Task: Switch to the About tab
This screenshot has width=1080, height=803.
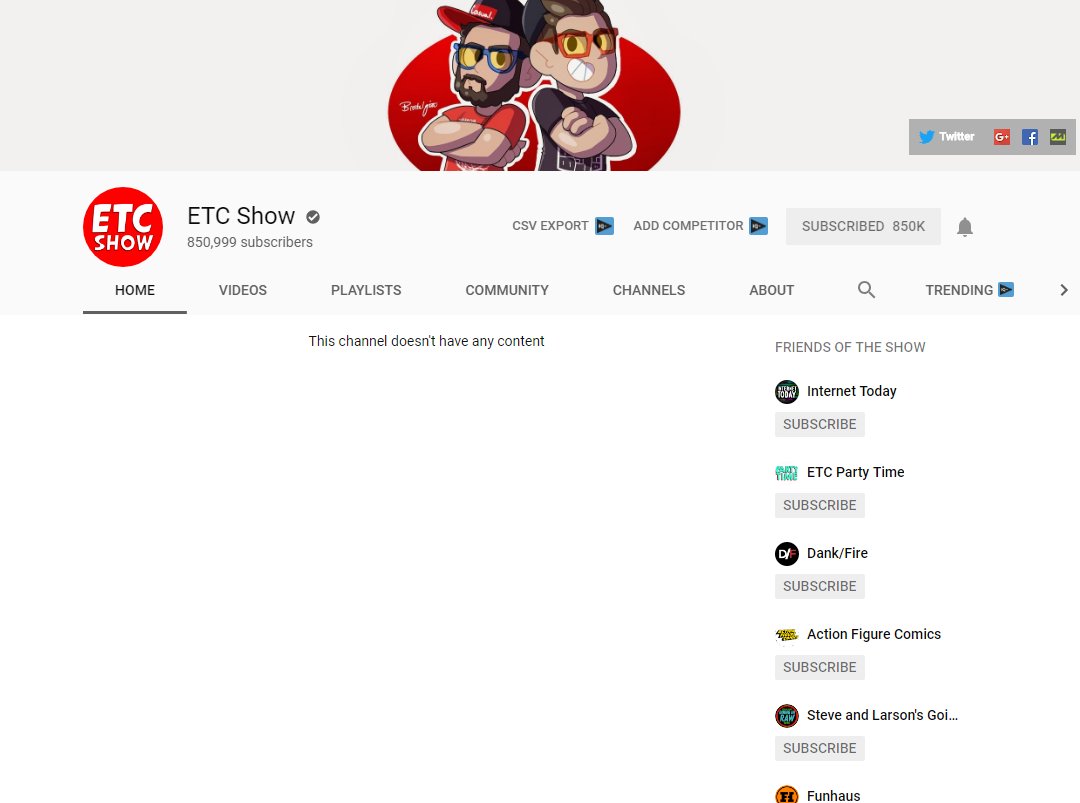Action: coord(771,290)
